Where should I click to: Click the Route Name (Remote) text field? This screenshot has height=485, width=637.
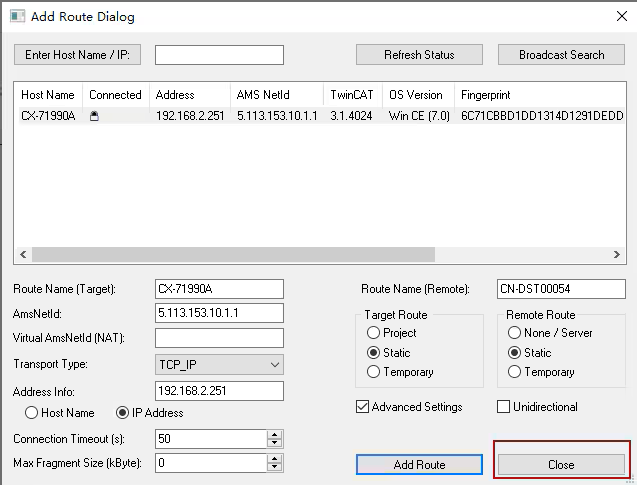[x=560, y=289]
